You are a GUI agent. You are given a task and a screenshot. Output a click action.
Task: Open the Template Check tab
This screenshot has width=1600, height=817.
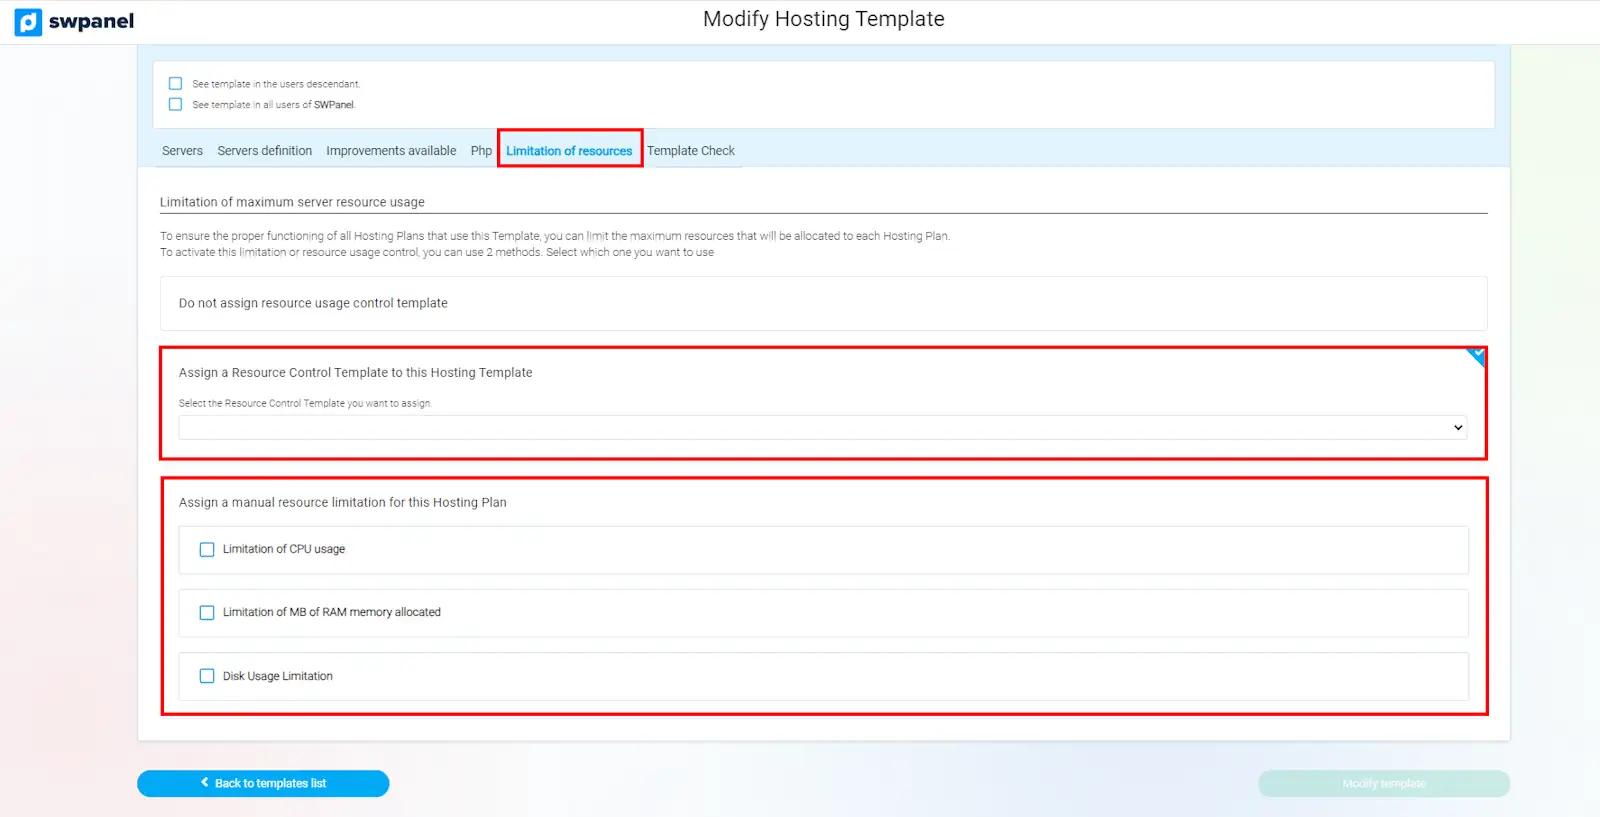[x=690, y=151]
